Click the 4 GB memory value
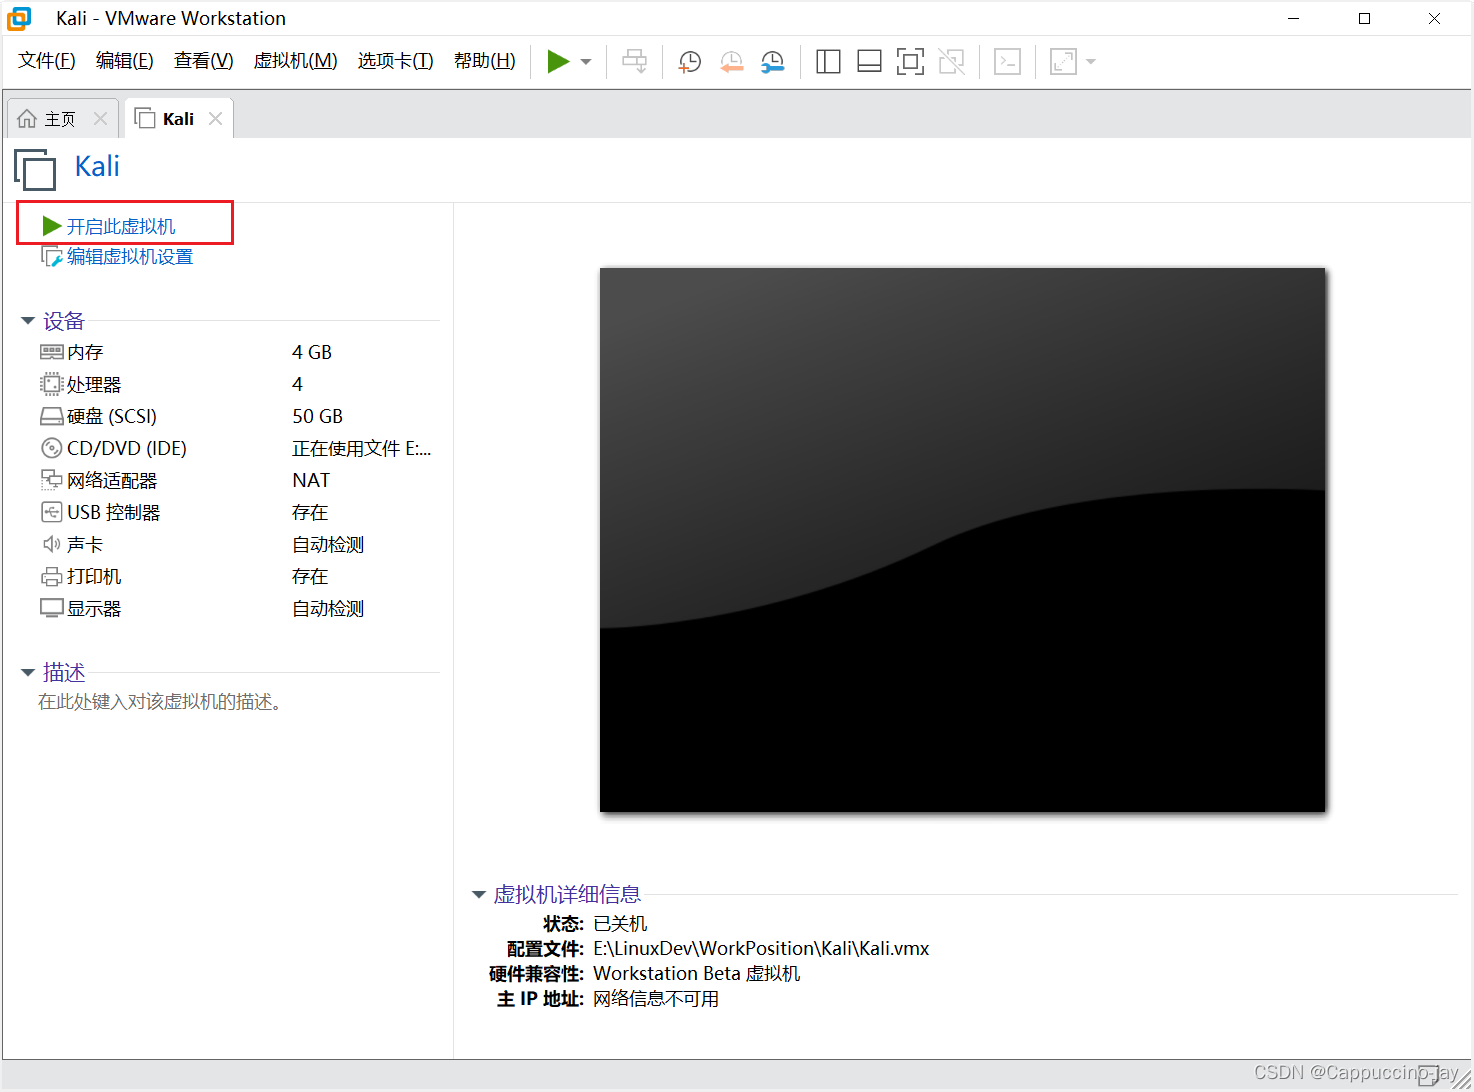This screenshot has width=1474, height=1092. tap(312, 352)
